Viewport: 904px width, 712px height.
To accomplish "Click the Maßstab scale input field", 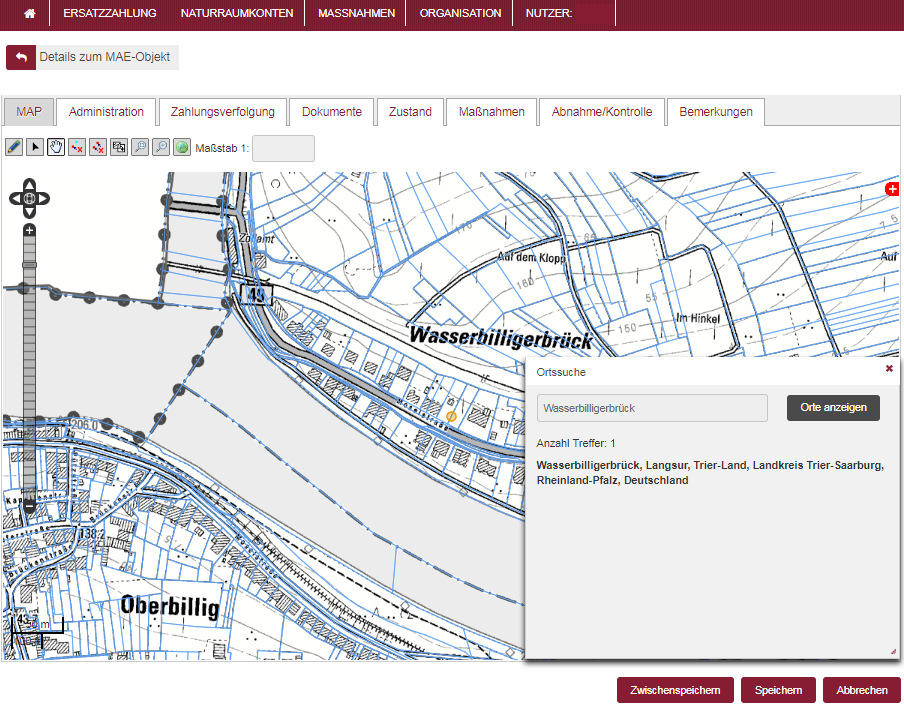I will (283, 148).
